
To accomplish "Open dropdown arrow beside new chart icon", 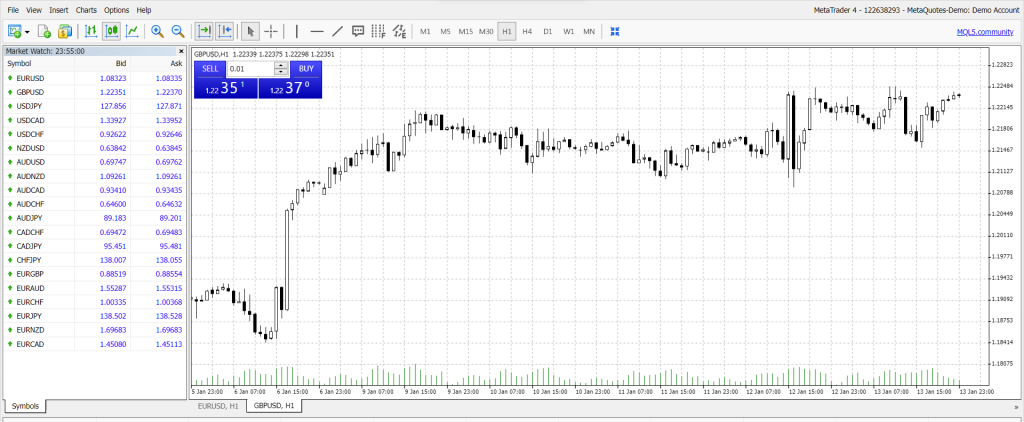I will pyautogui.click(x=28, y=31).
